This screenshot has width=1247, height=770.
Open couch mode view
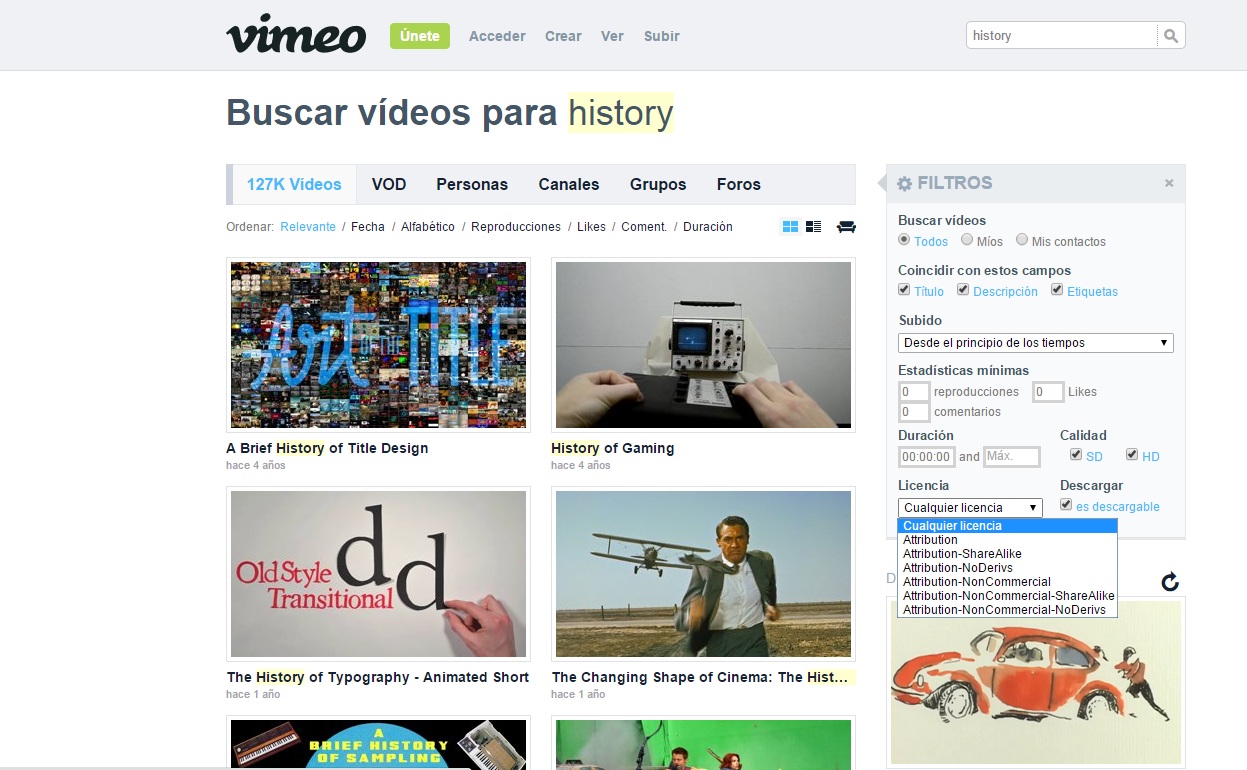846,227
